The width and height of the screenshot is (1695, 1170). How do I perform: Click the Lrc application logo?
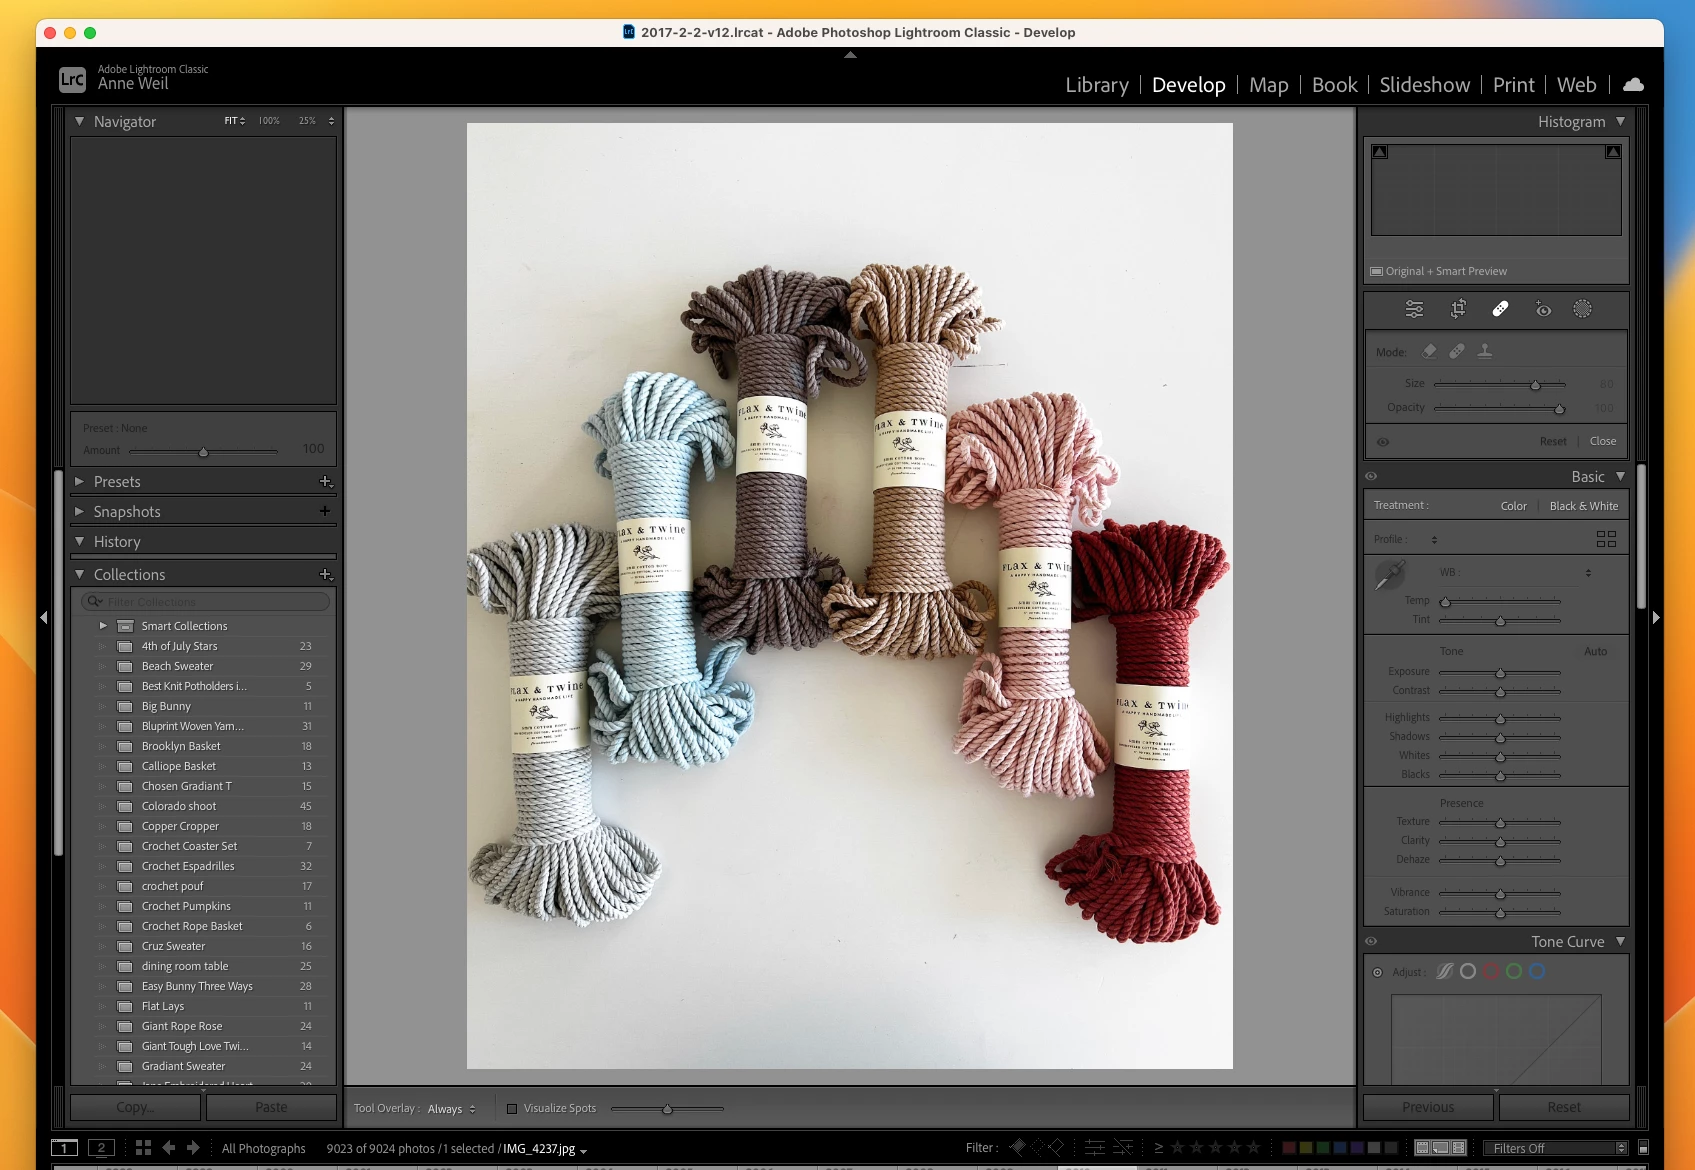(x=72, y=79)
